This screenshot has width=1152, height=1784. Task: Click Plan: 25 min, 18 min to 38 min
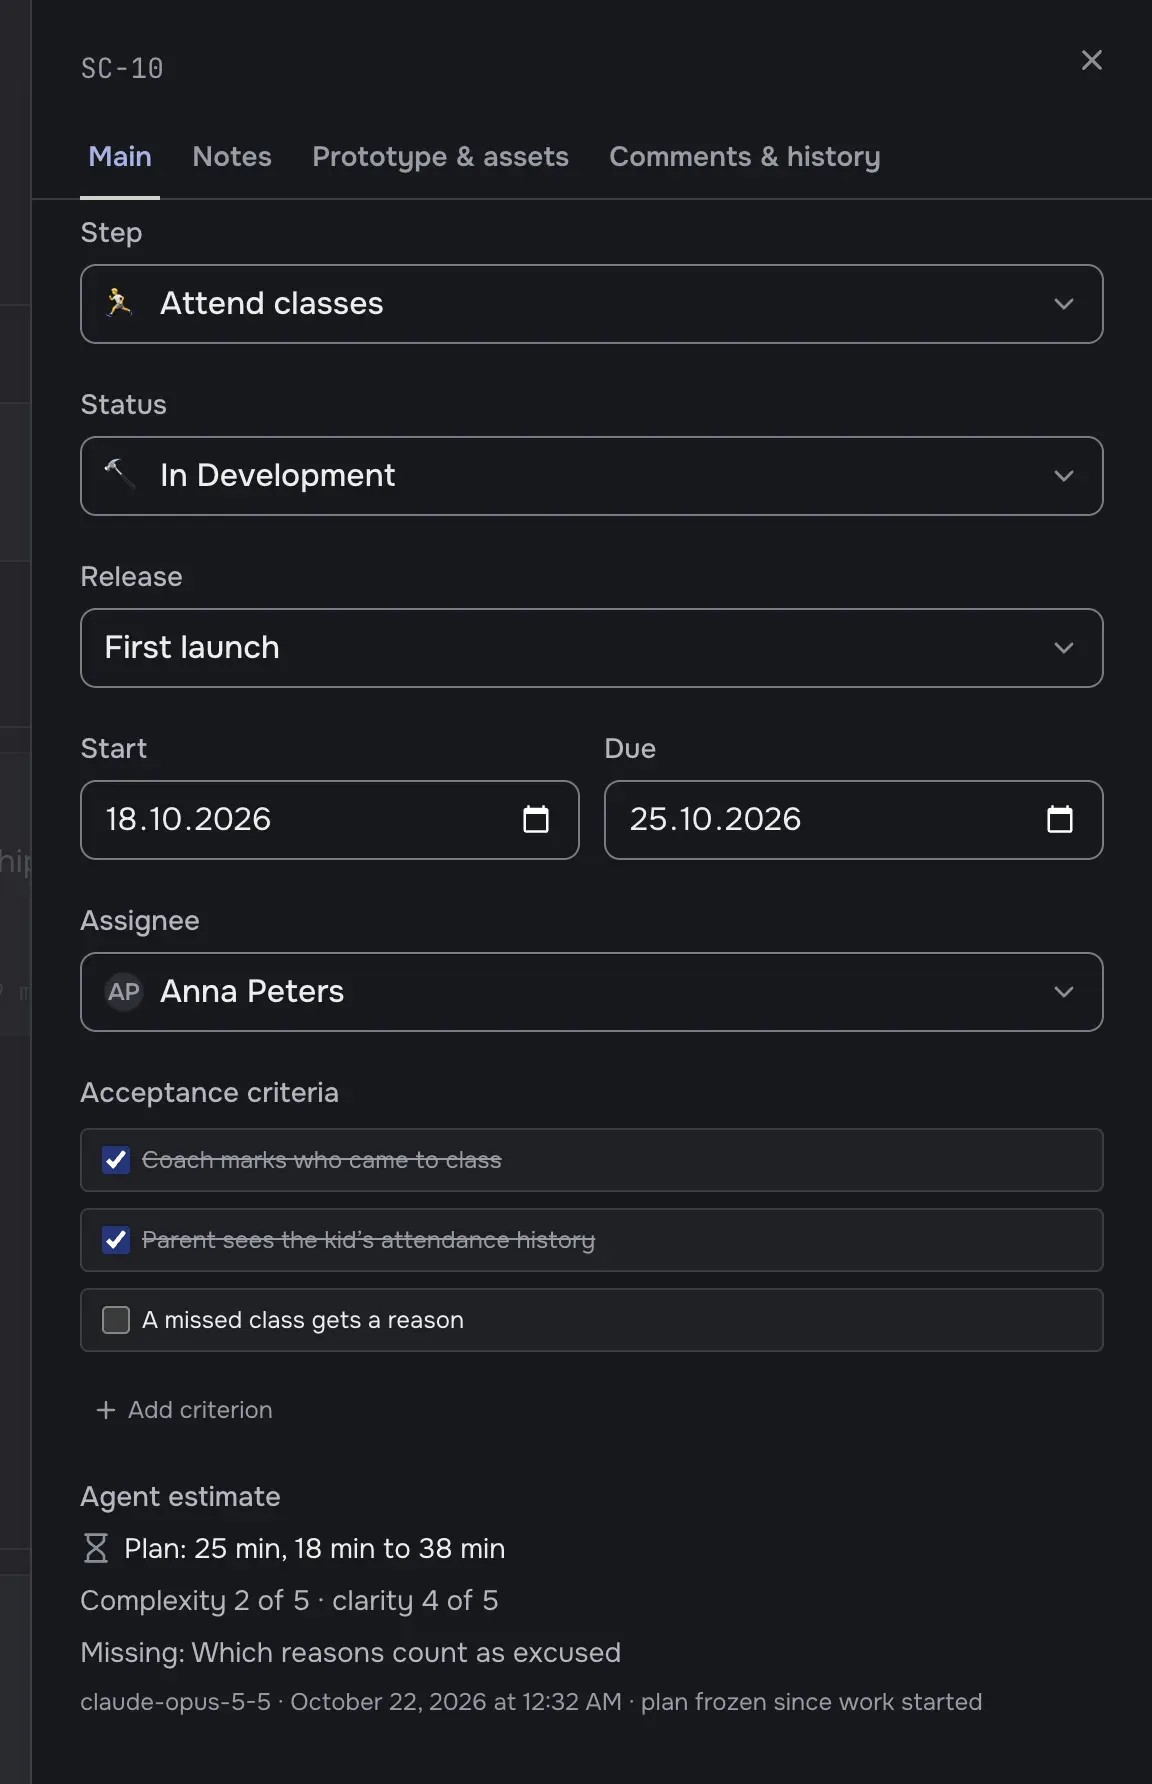pos(314,1548)
